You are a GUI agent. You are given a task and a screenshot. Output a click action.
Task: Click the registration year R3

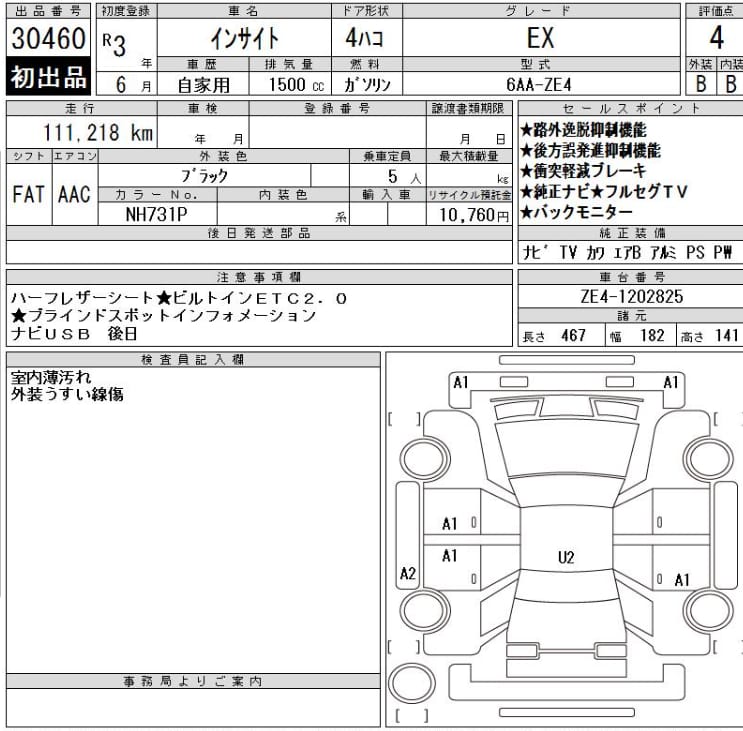coord(114,45)
